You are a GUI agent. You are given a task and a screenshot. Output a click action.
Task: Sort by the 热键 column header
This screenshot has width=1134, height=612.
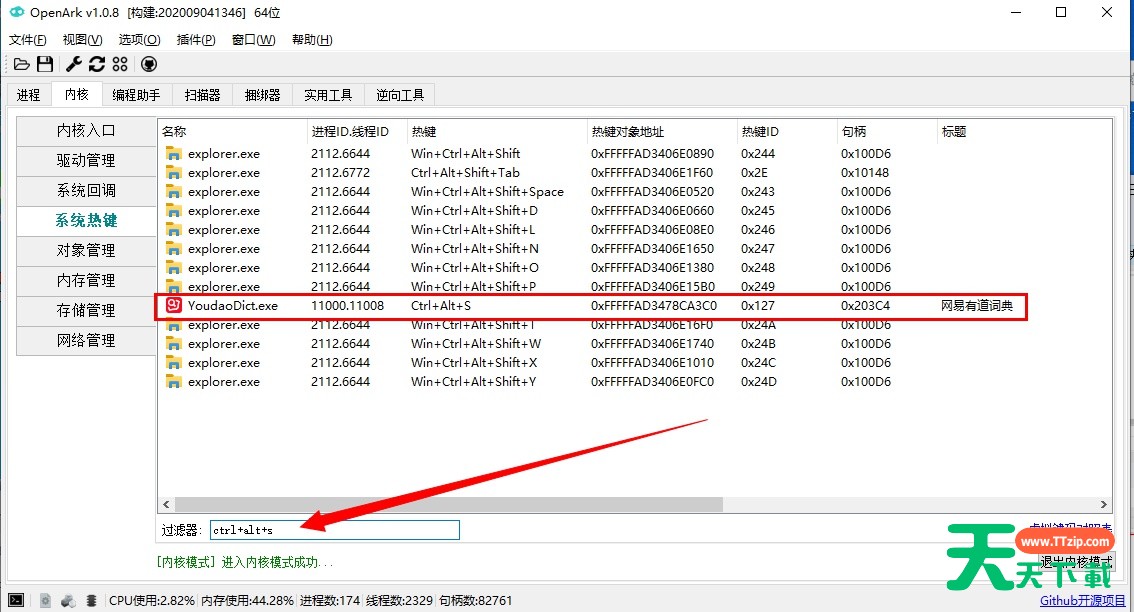click(495, 132)
